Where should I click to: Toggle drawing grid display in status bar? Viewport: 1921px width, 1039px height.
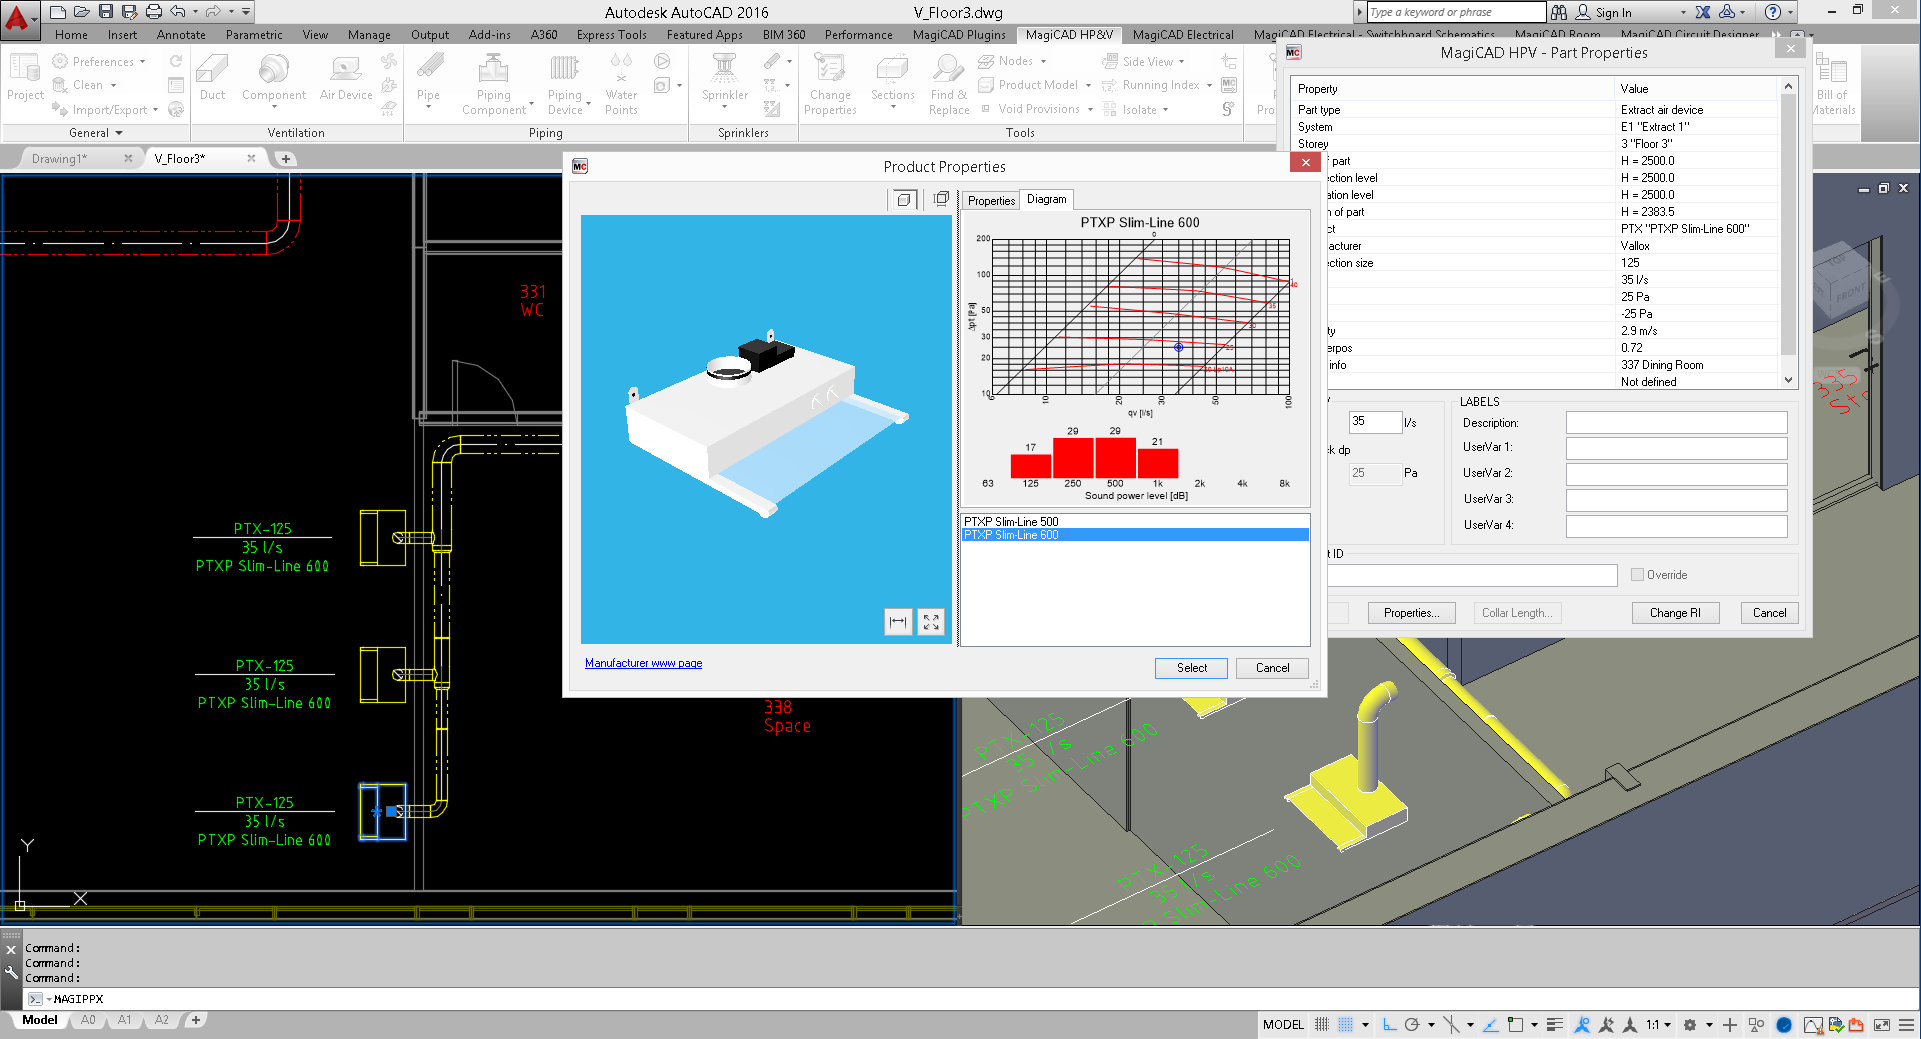pos(1321,1024)
